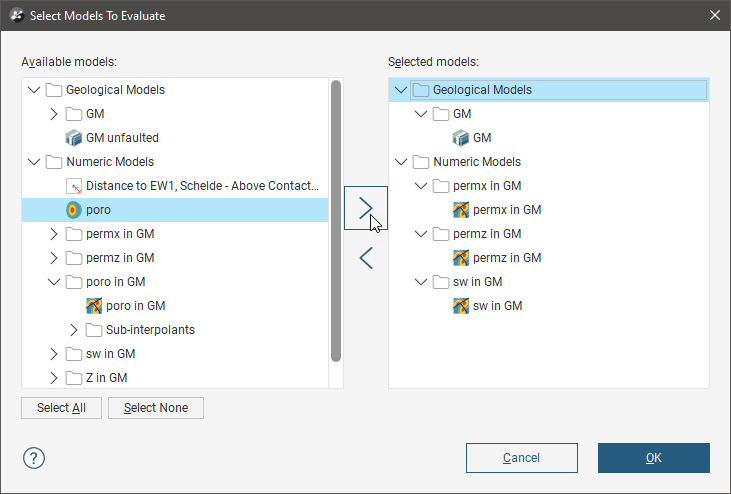731x494 pixels.
Task: Click the Distance to EW1 function icon
Action: (x=75, y=186)
